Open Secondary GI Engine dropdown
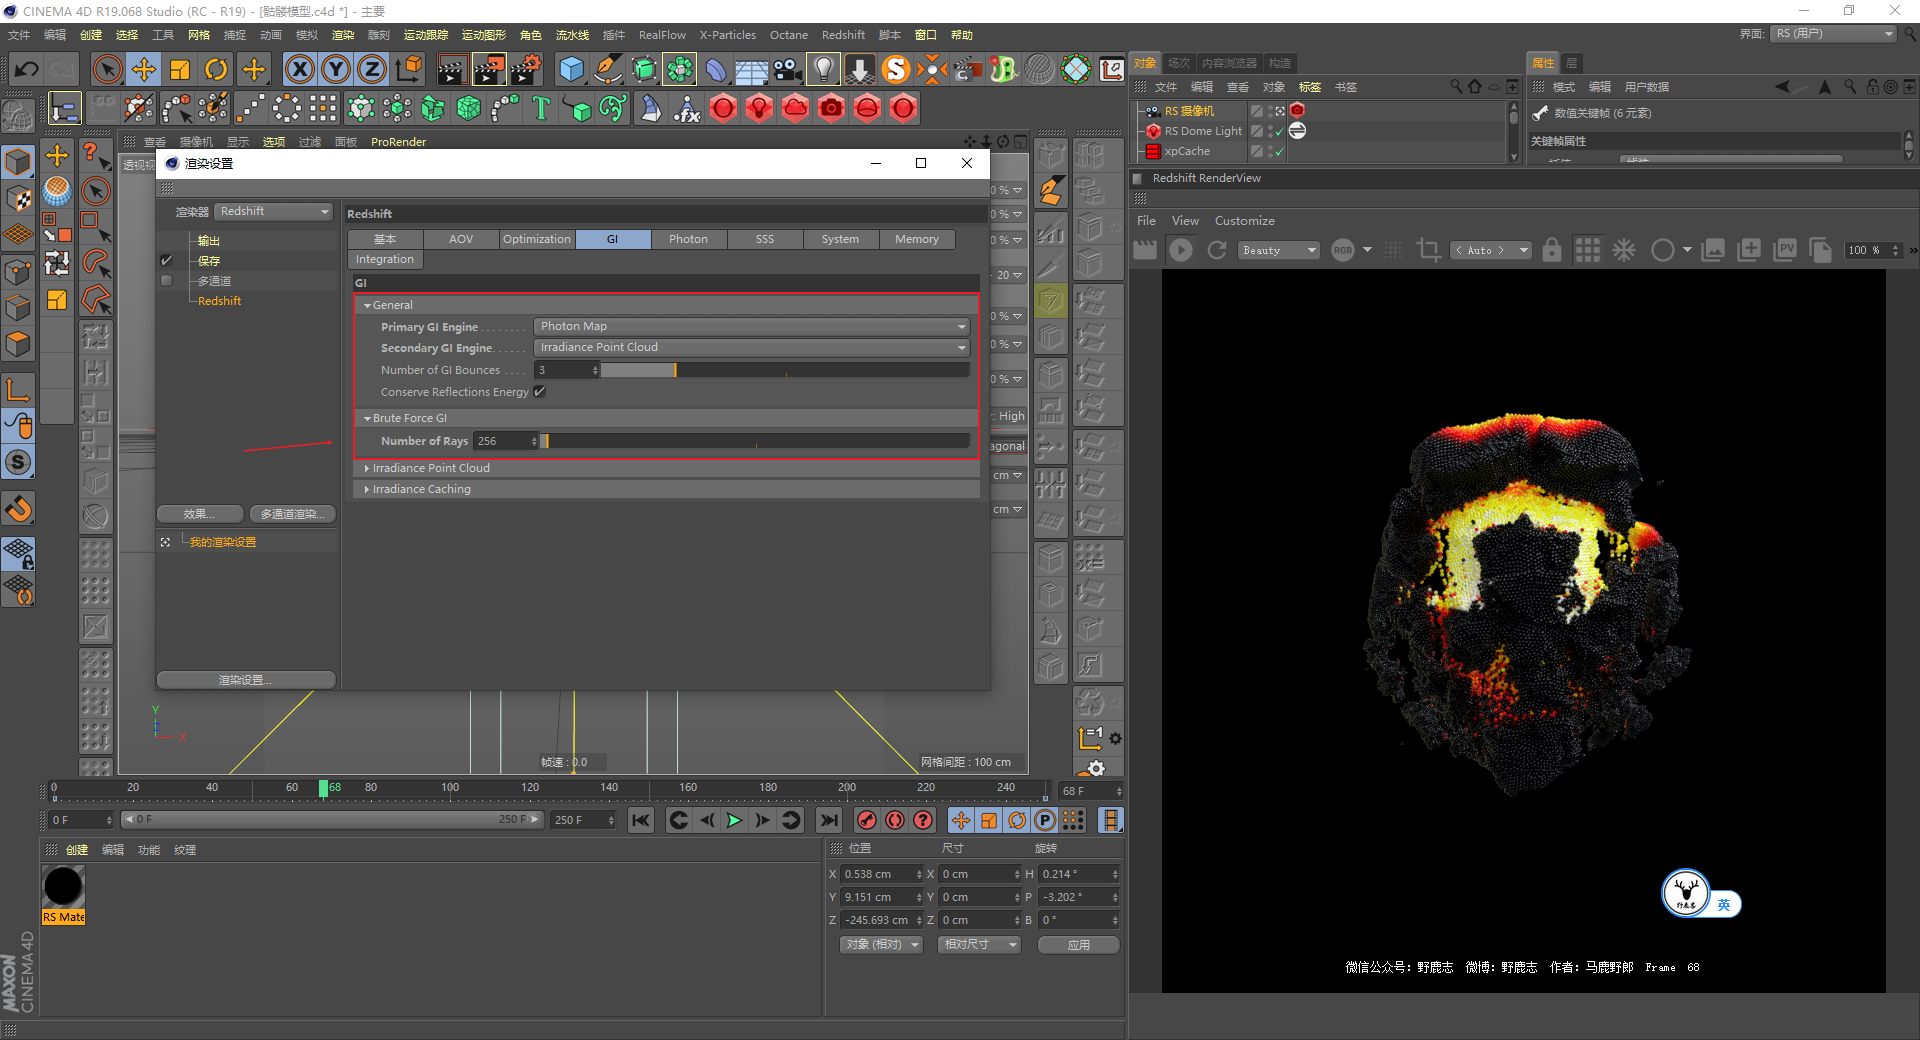This screenshot has width=1920, height=1040. click(752, 348)
